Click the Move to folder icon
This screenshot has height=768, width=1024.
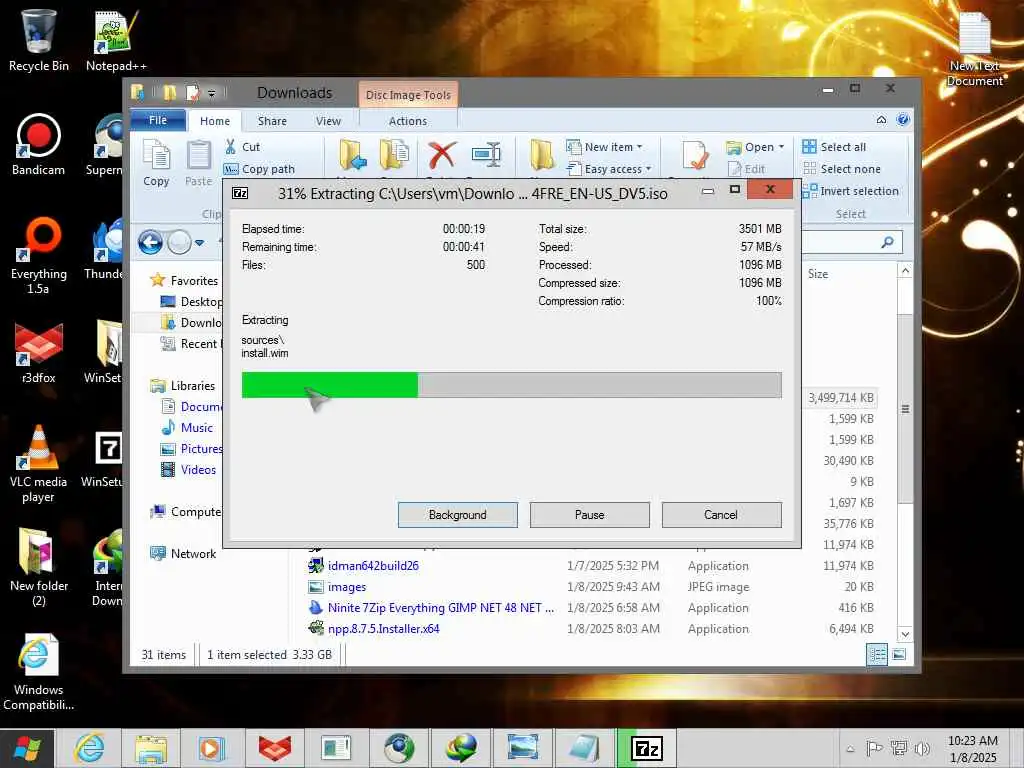(353, 155)
